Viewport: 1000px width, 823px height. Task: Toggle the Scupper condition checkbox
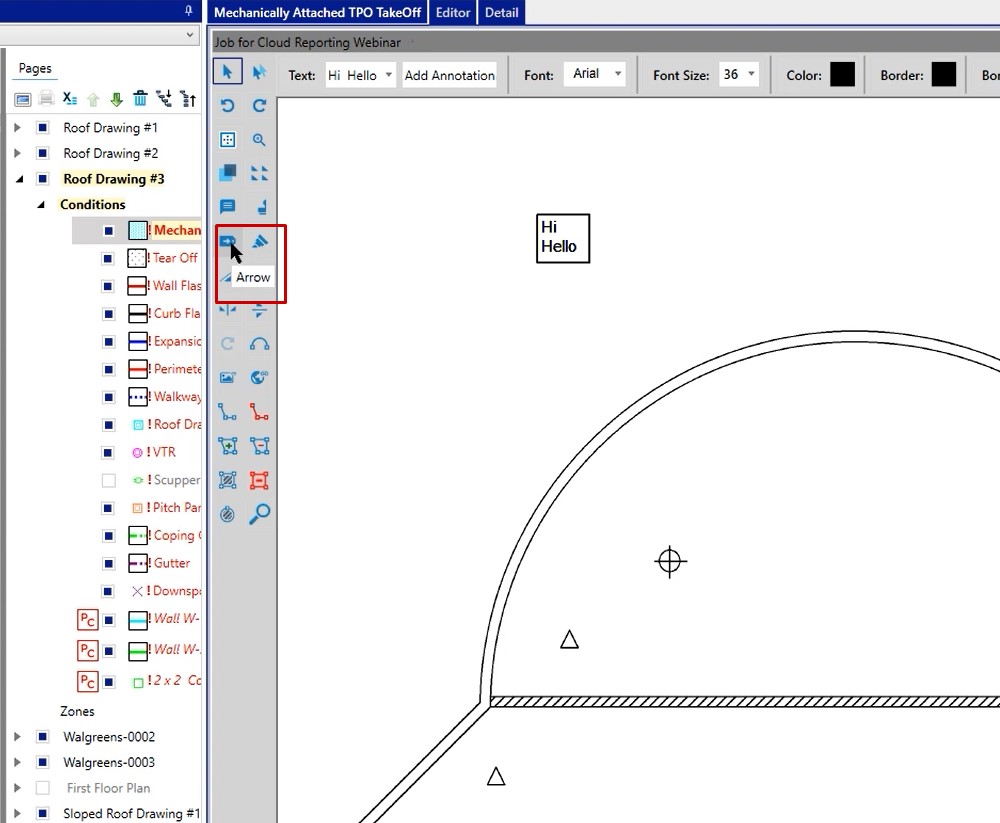pos(109,480)
